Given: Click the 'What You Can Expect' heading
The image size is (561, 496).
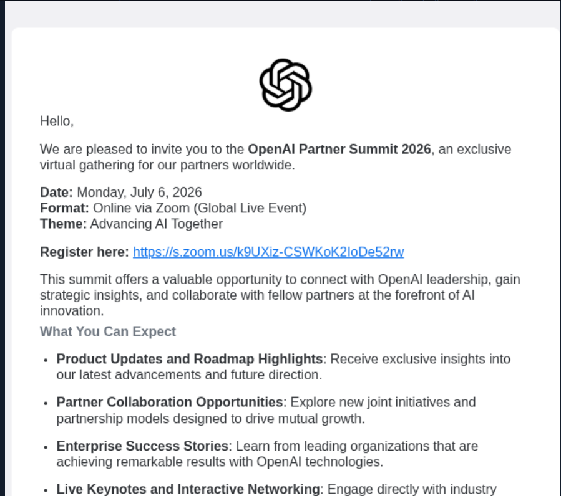Looking at the screenshot, I should pyautogui.click(x=108, y=331).
